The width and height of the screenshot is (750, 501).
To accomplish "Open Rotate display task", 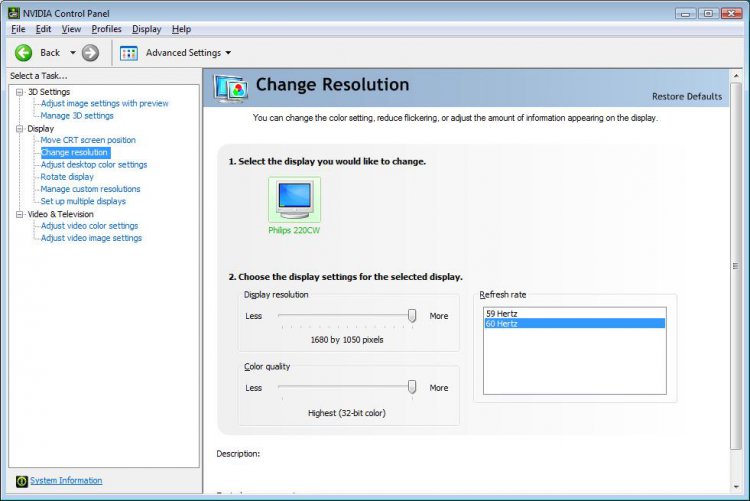I will [67, 177].
